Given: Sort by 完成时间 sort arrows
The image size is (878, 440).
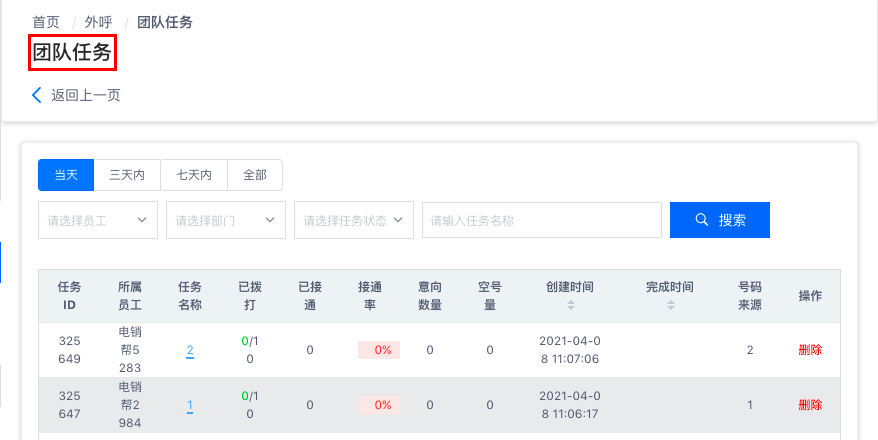Looking at the screenshot, I should click(x=670, y=305).
